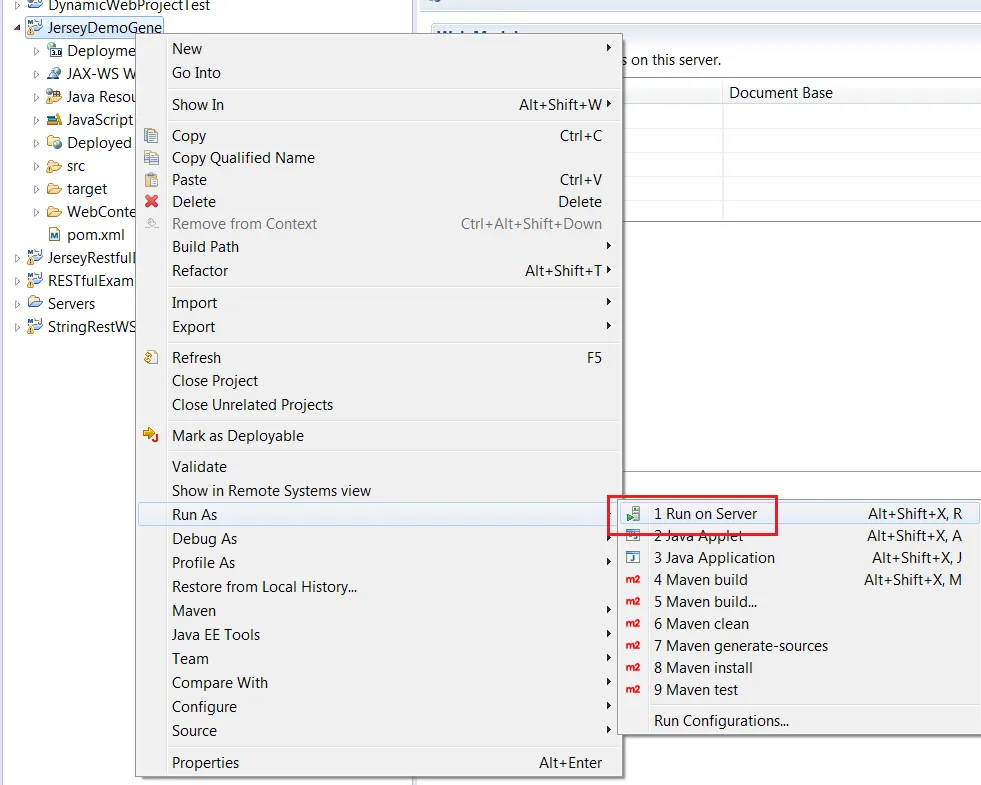Expand the Servers tree node
The width and height of the screenshot is (981, 785).
[17, 304]
